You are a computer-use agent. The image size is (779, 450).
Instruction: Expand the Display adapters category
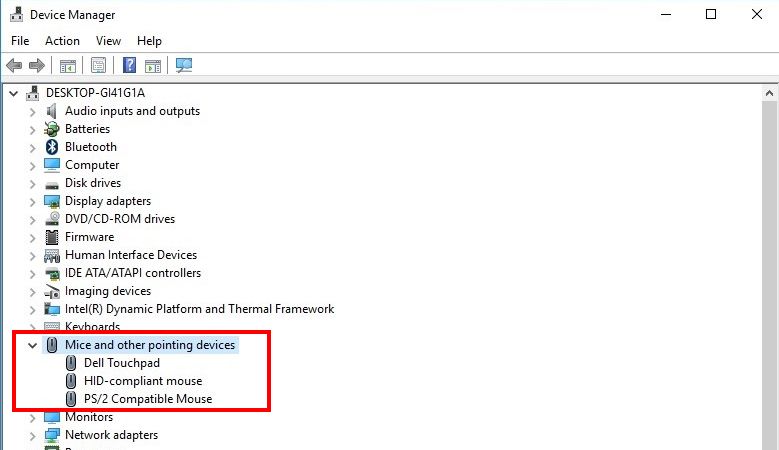coord(32,202)
